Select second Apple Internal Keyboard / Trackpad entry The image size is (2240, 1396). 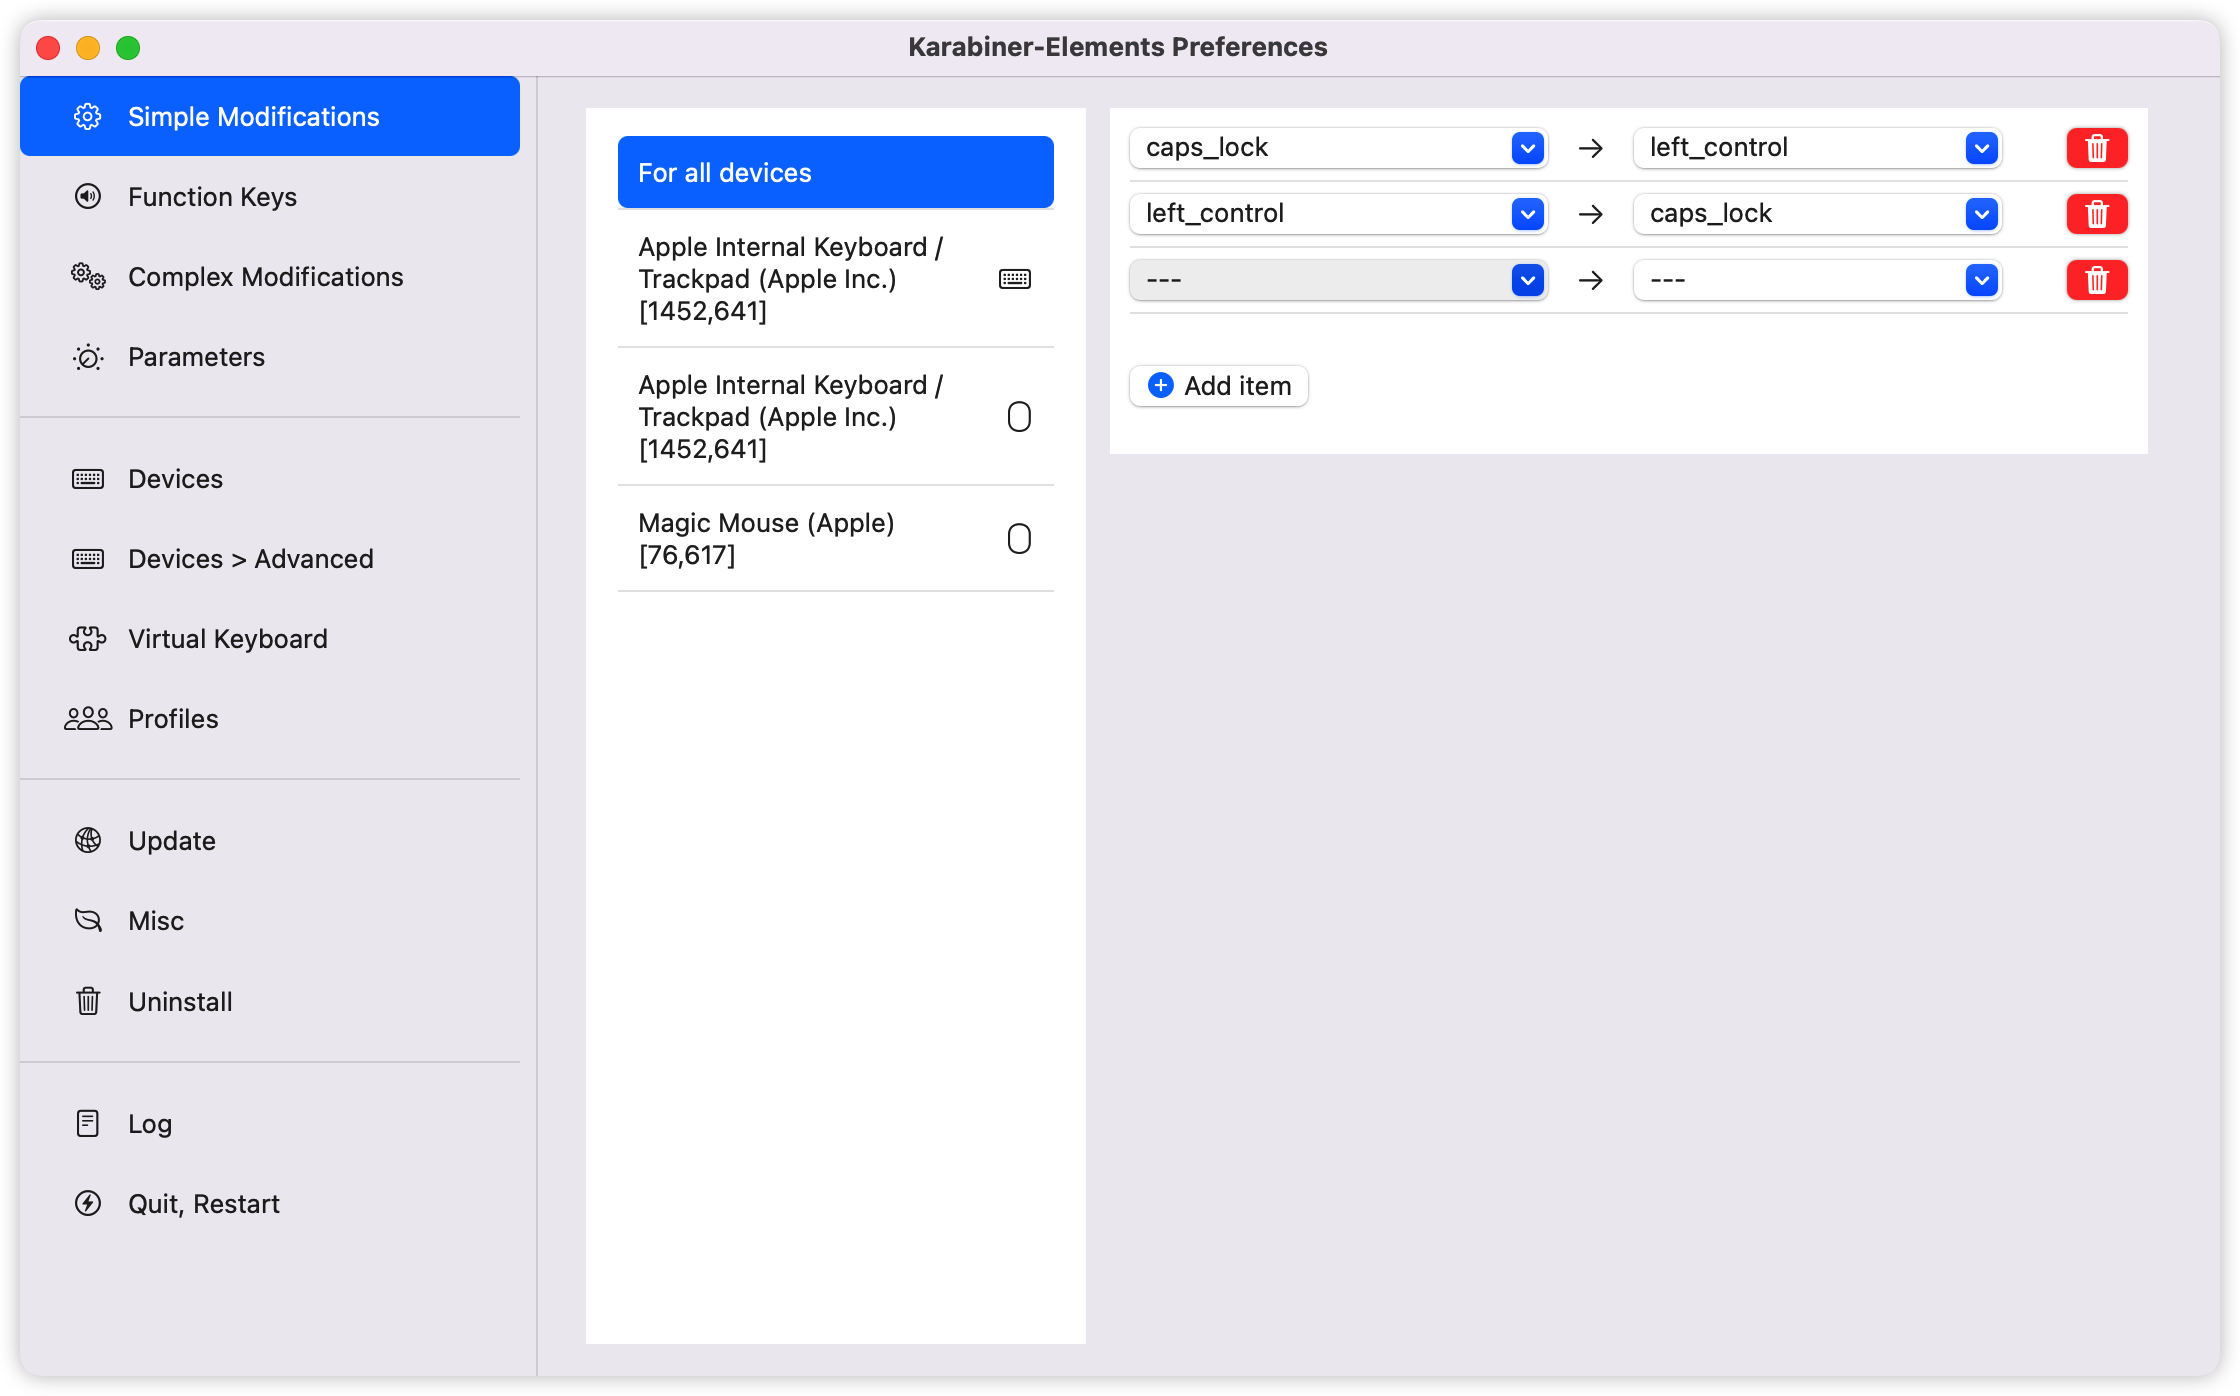pos(836,417)
